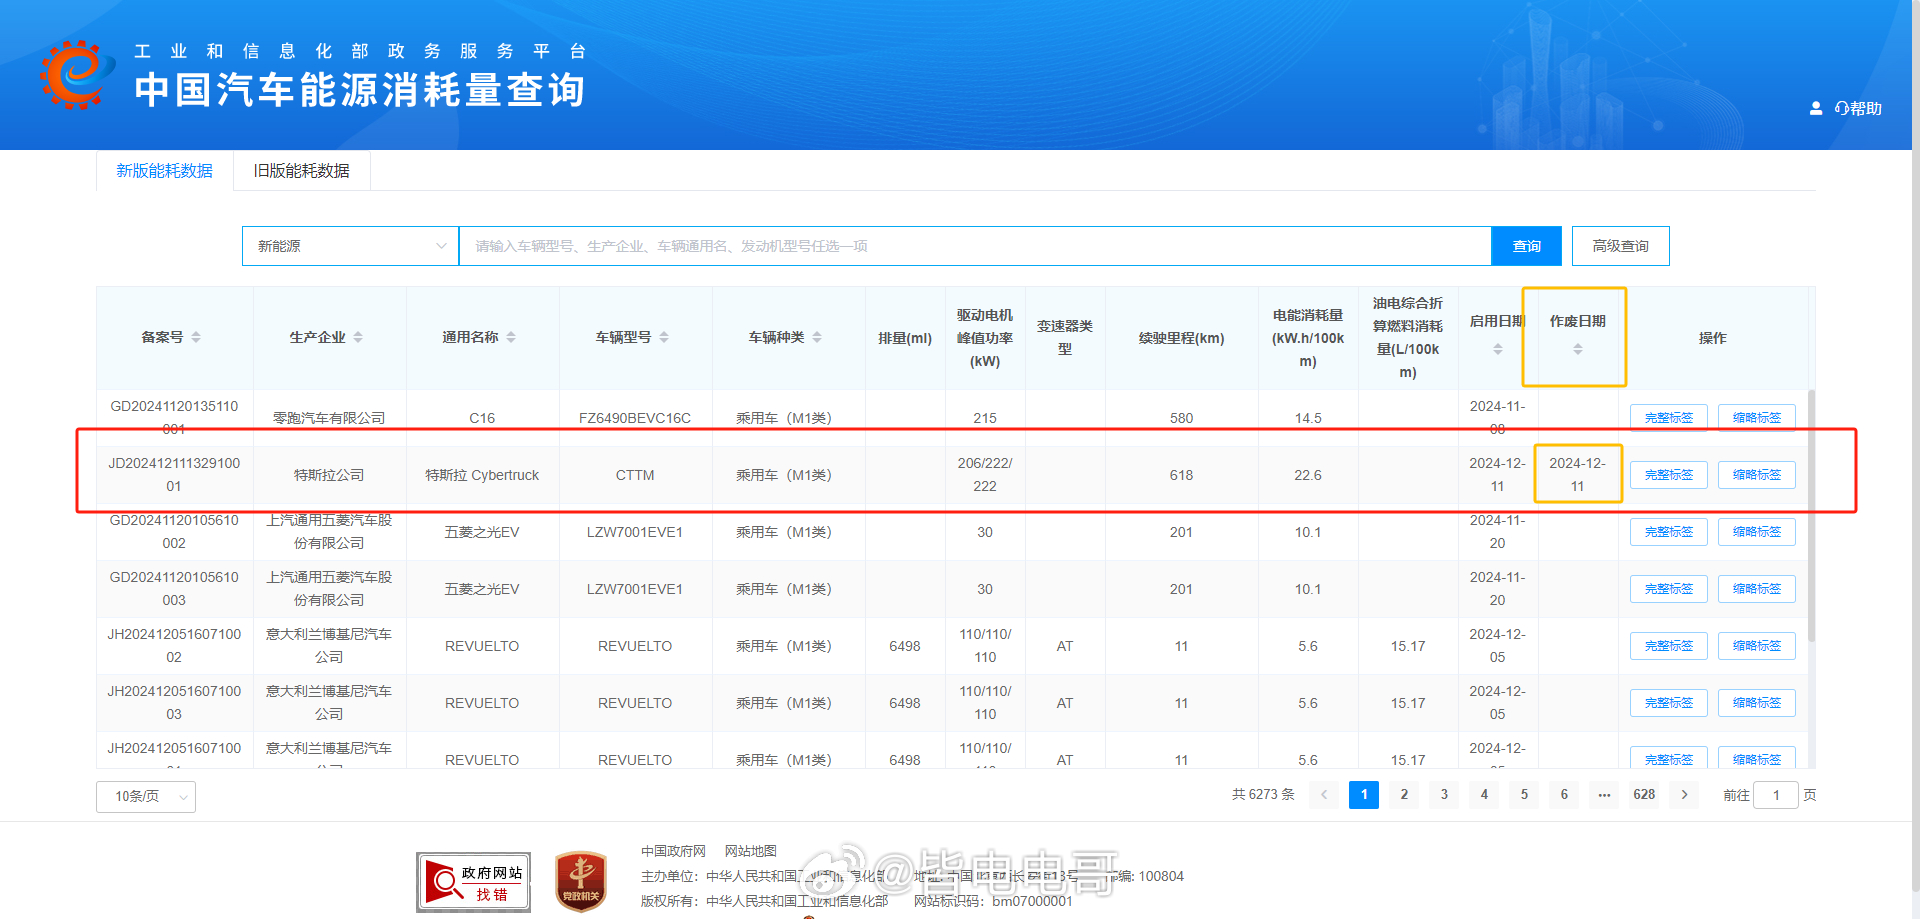This screenshot has width=1920, height=919.
Task: Select pagination page 6
Action: (x=1564, y=795)
